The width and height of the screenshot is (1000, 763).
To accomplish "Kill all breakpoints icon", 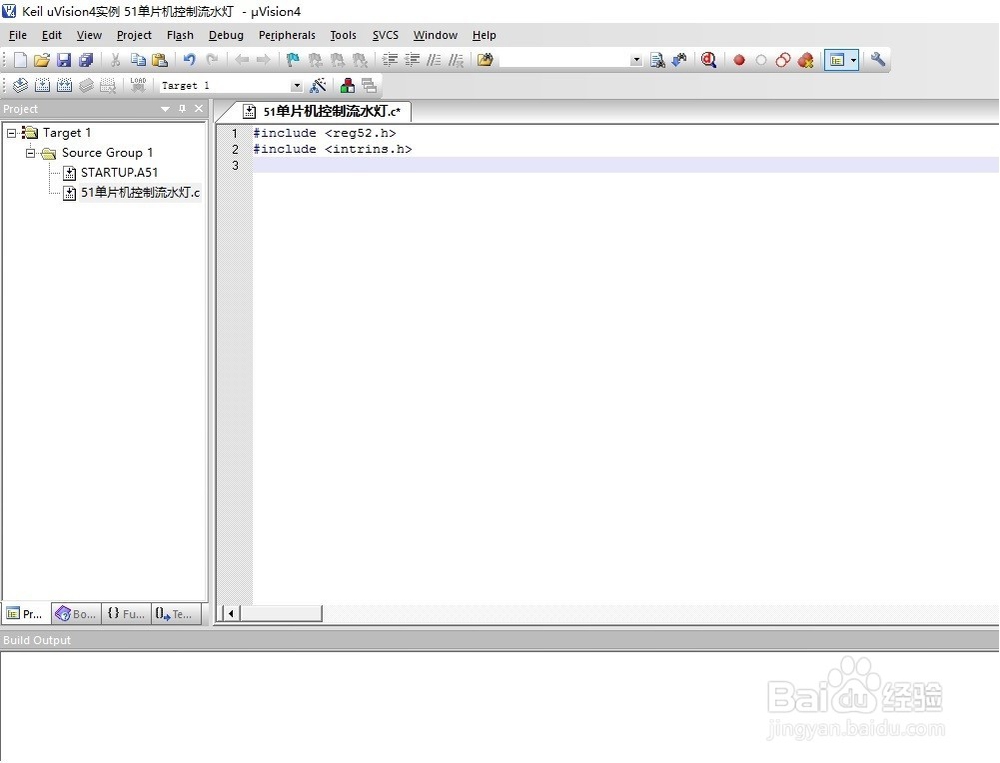I will [805, 60].
